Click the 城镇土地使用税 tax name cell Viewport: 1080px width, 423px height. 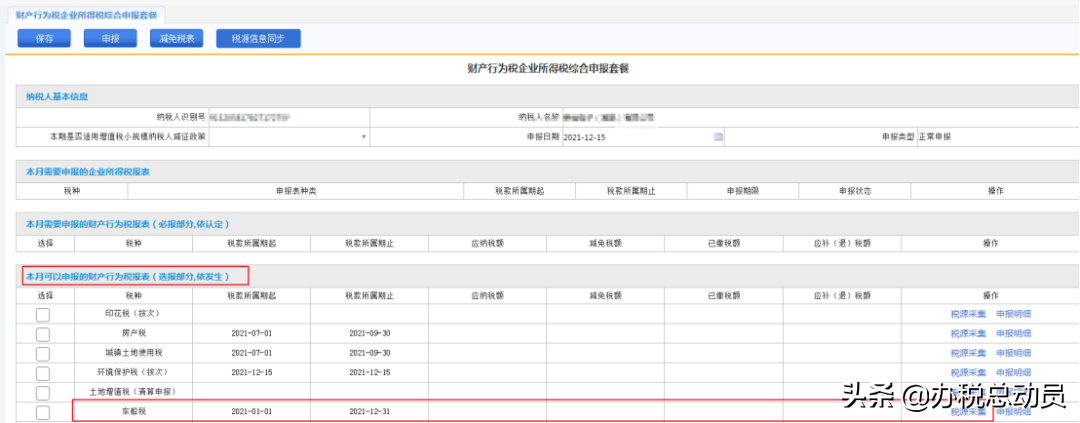pyautogui.click(x=133, y=353)
